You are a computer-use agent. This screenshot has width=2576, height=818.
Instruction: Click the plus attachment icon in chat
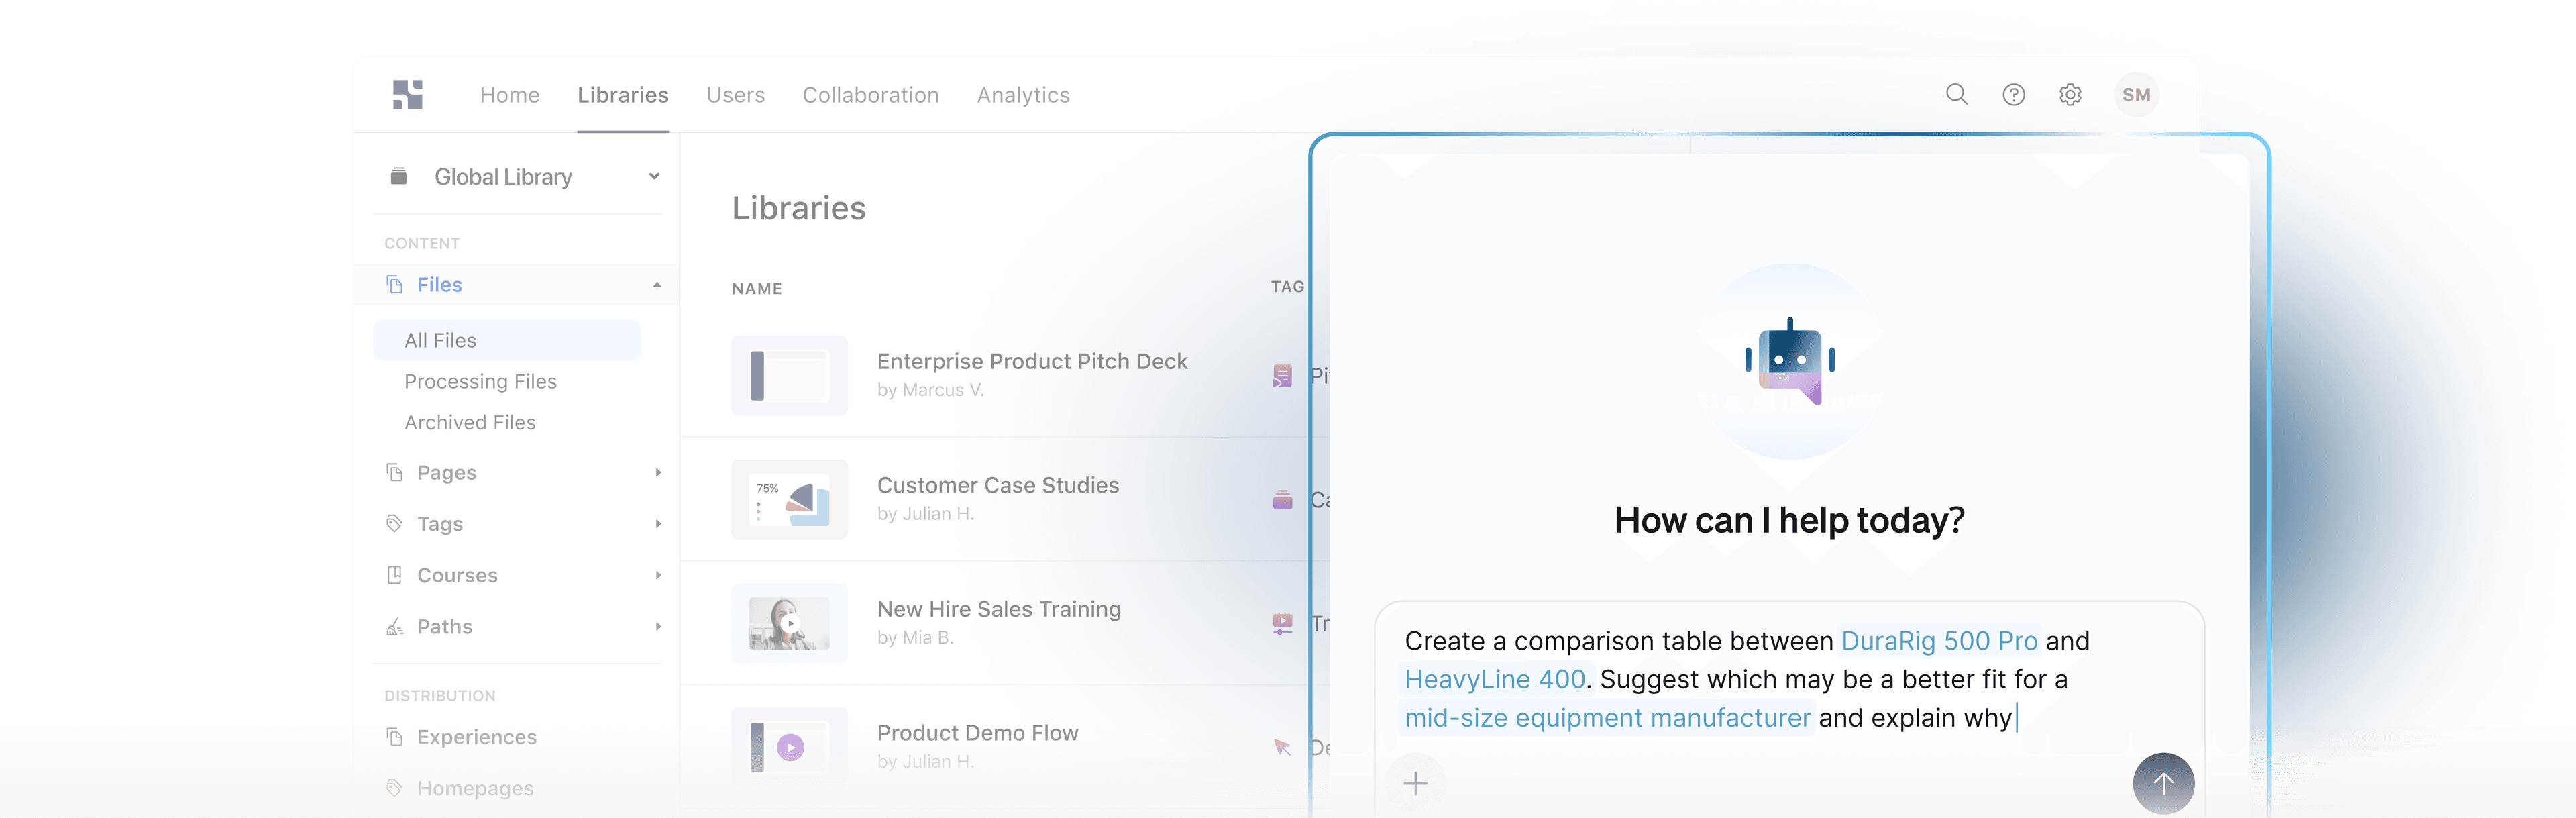pyautogui.click(x=1415, y=783)
